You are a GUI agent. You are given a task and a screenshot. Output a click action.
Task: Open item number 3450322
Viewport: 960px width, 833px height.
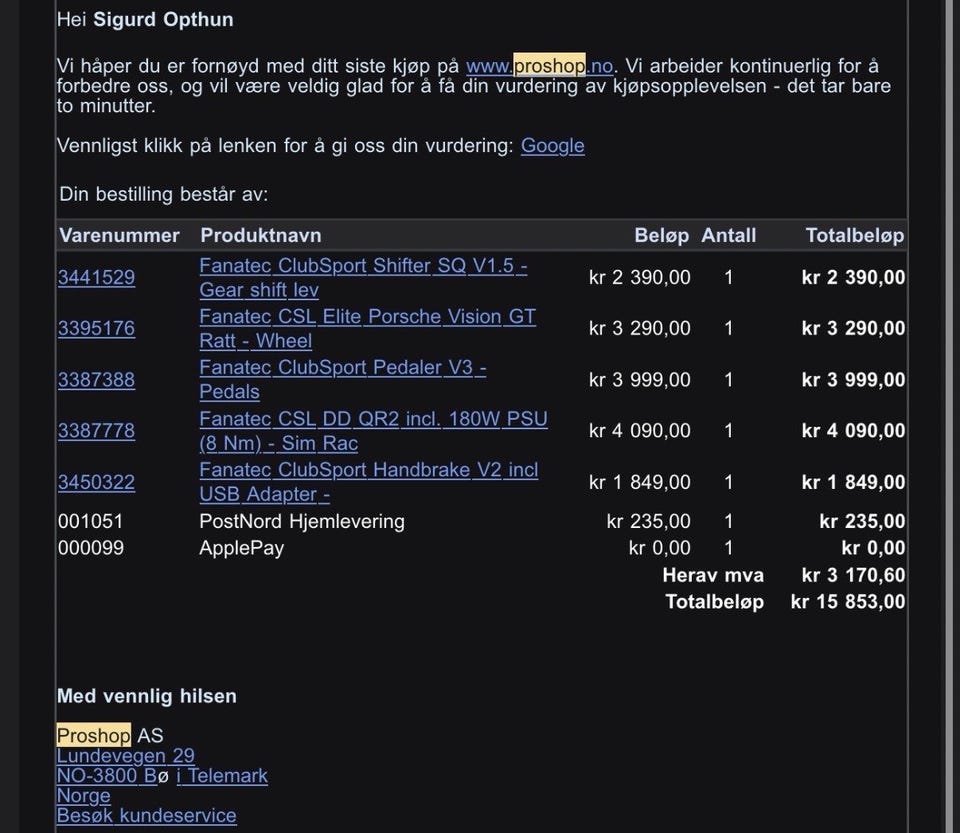pos(96,482)
